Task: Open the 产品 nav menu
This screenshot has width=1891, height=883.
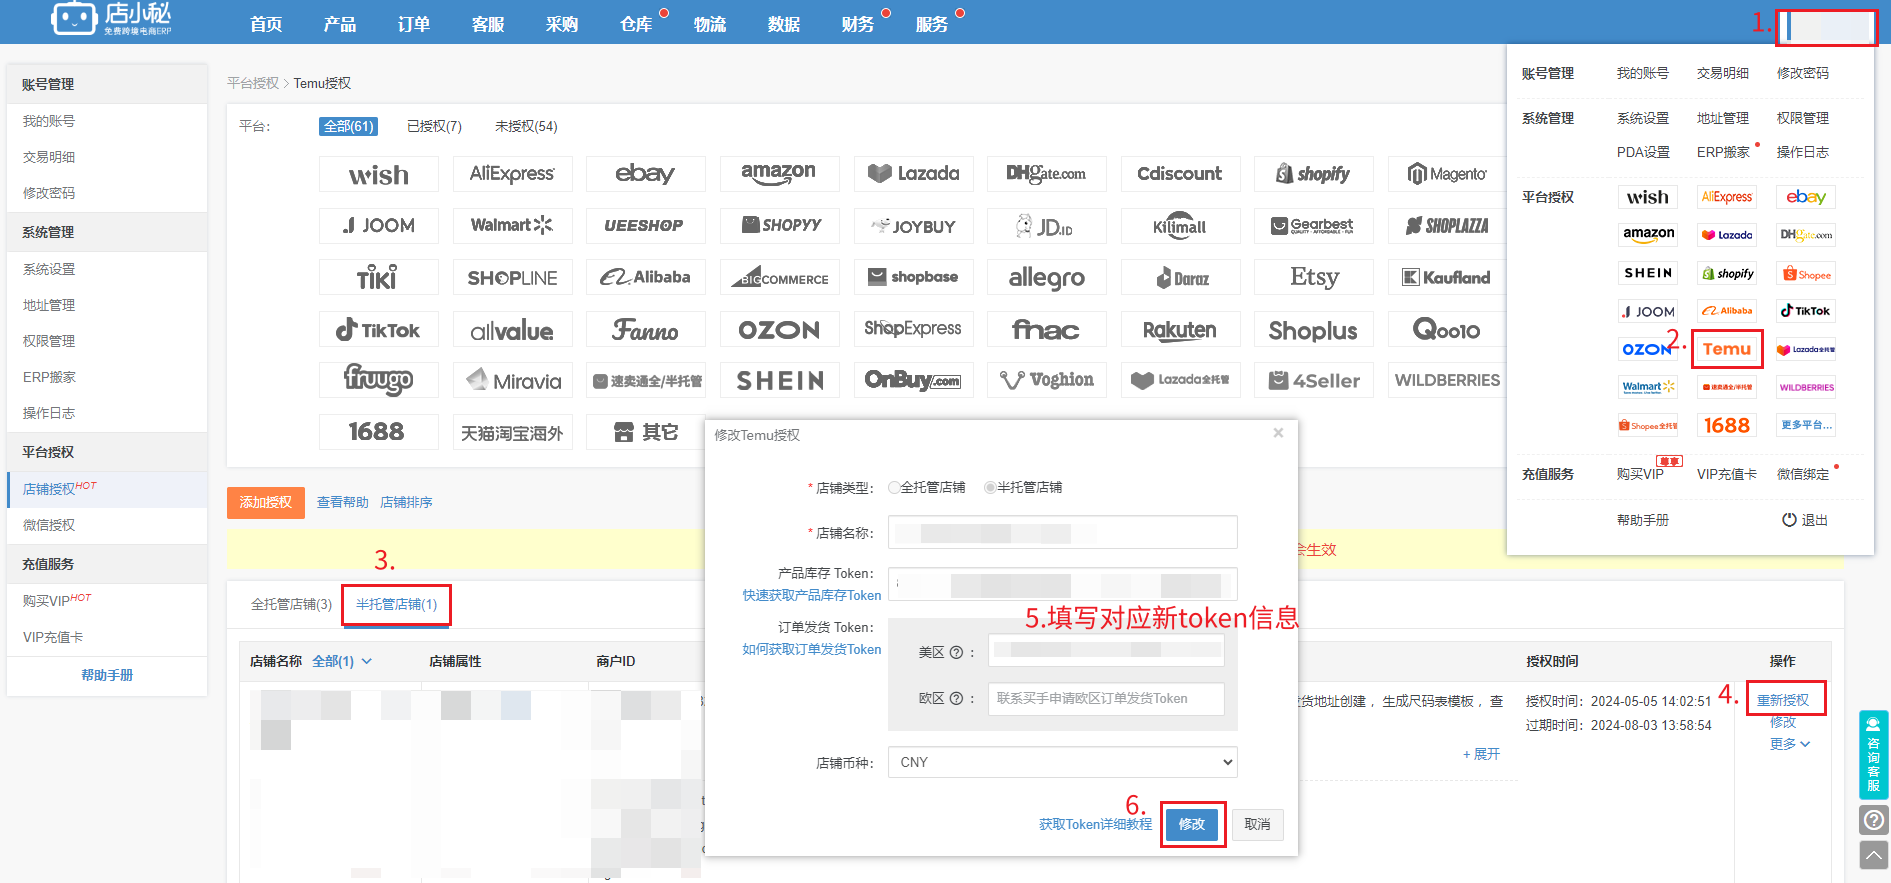Action: point(340,24)
